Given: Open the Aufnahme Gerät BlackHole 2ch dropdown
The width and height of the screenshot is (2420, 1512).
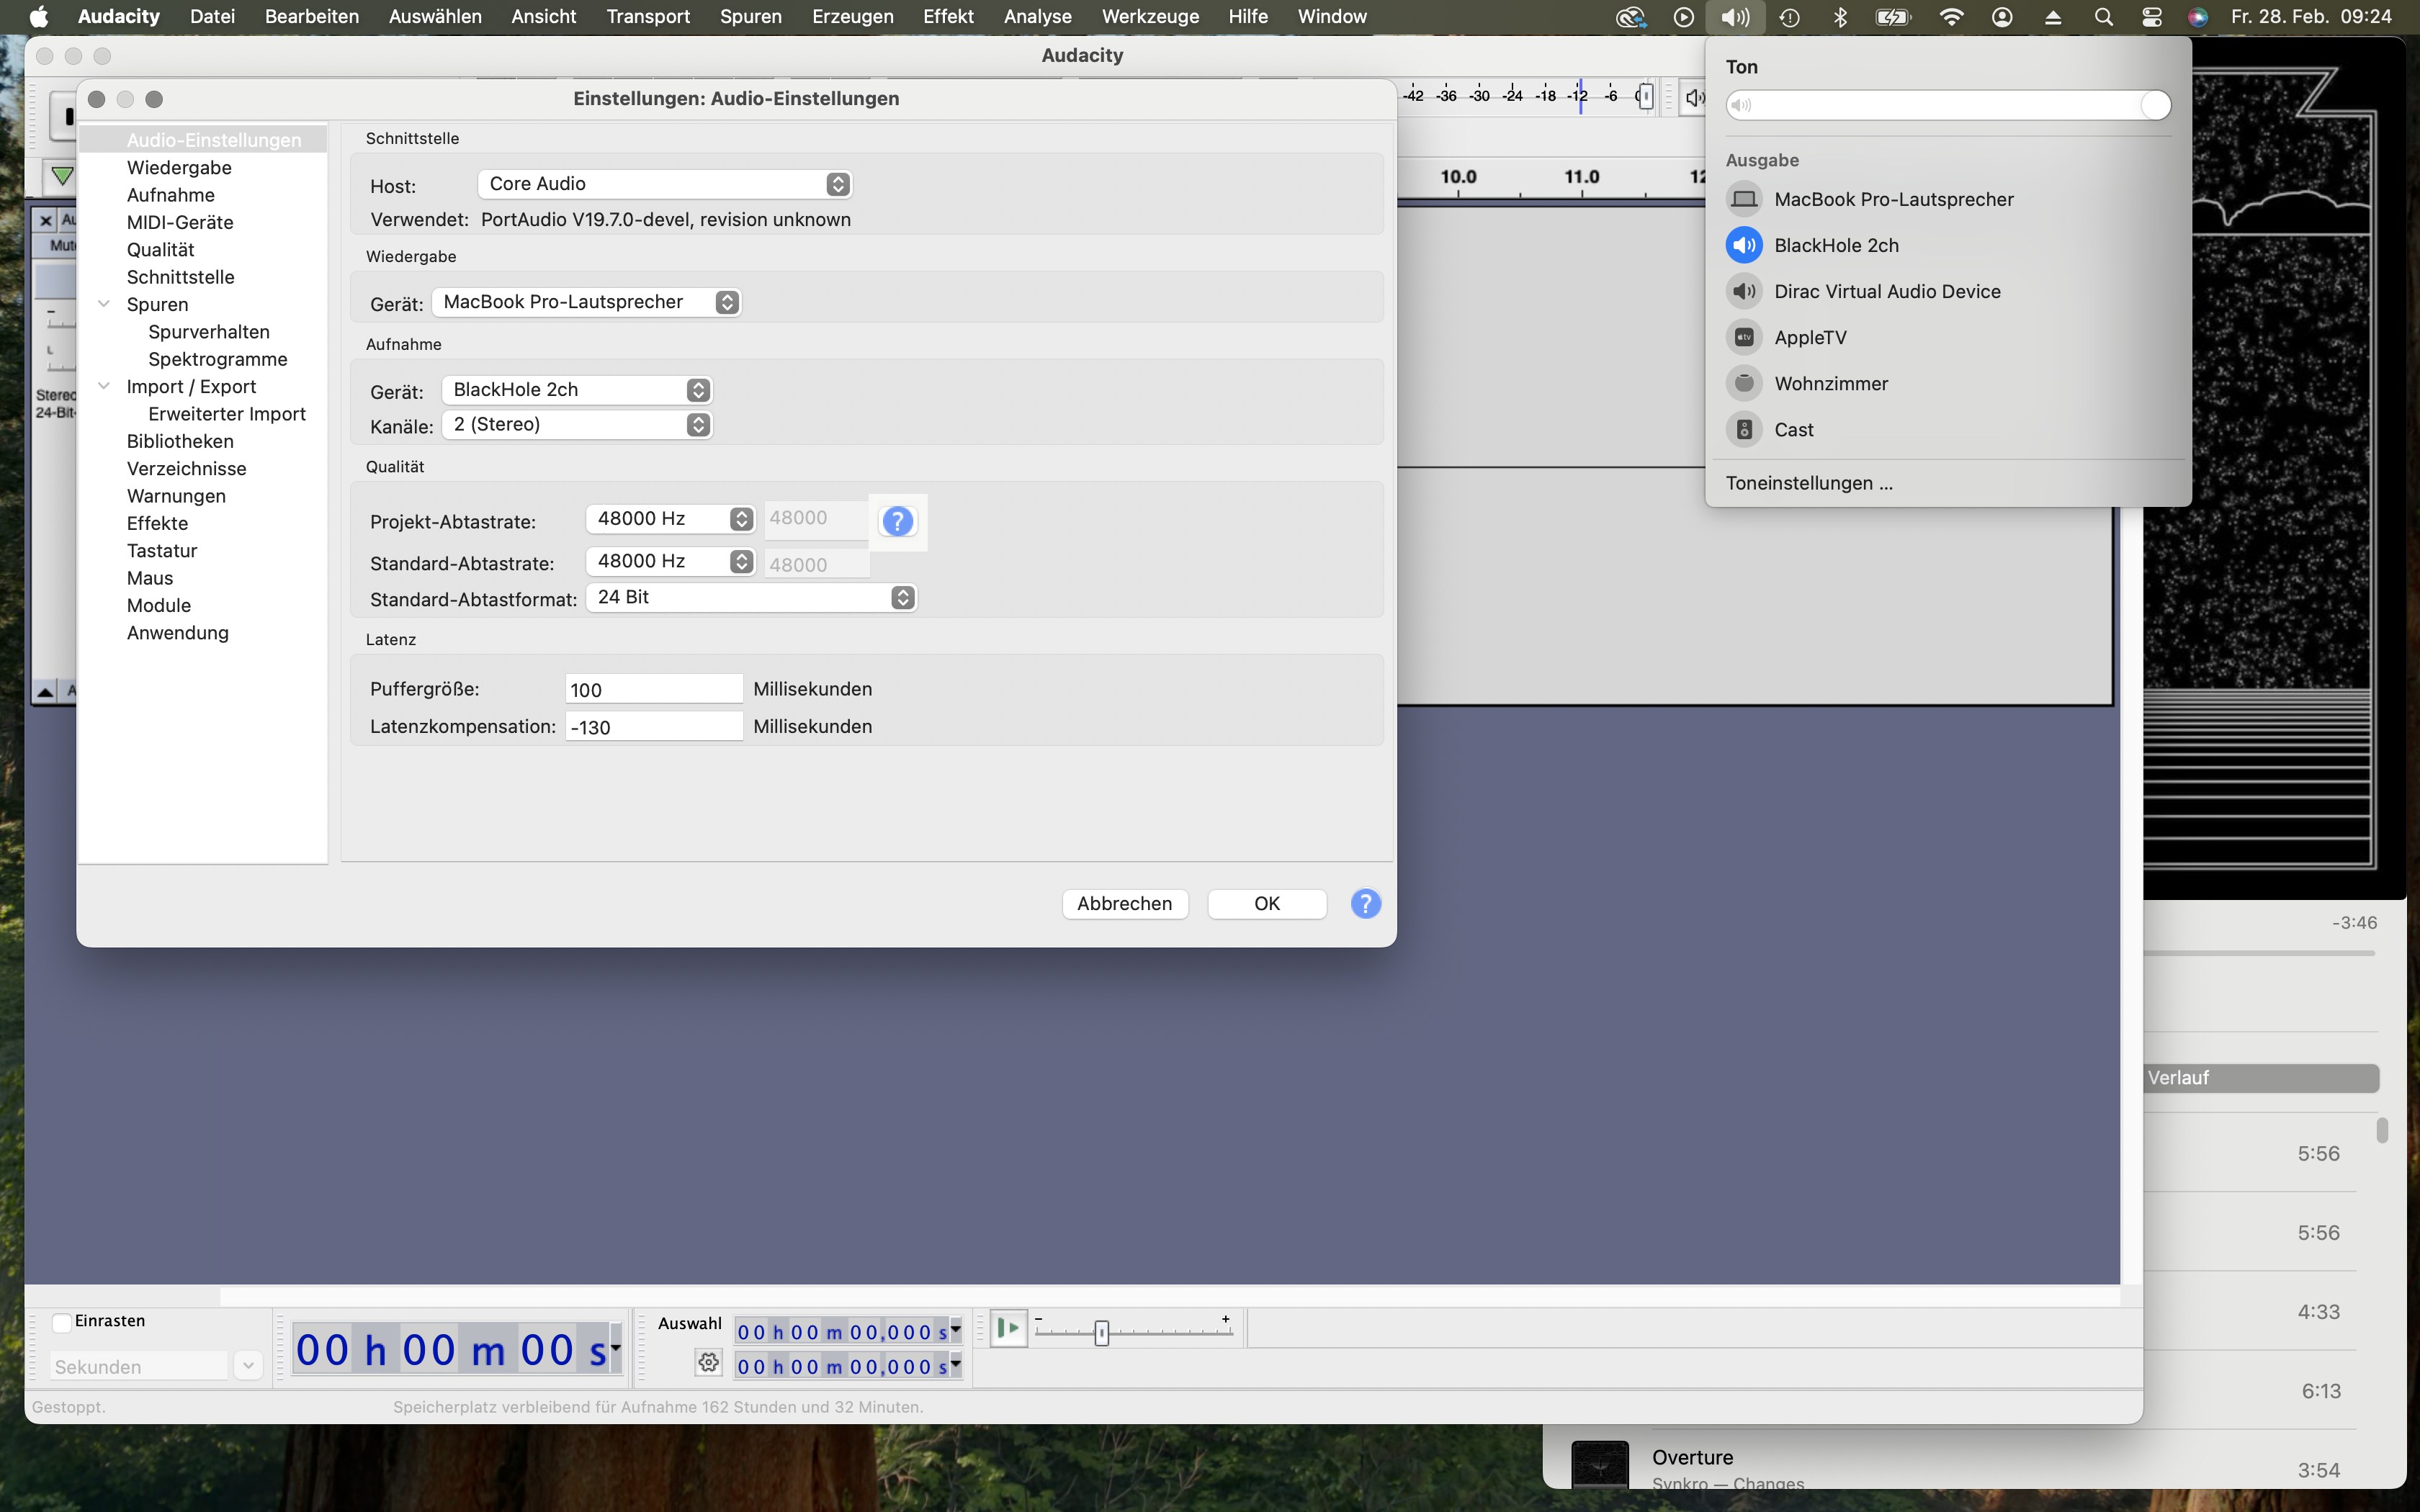Looking at the screenshot, I should click(577, 390).
